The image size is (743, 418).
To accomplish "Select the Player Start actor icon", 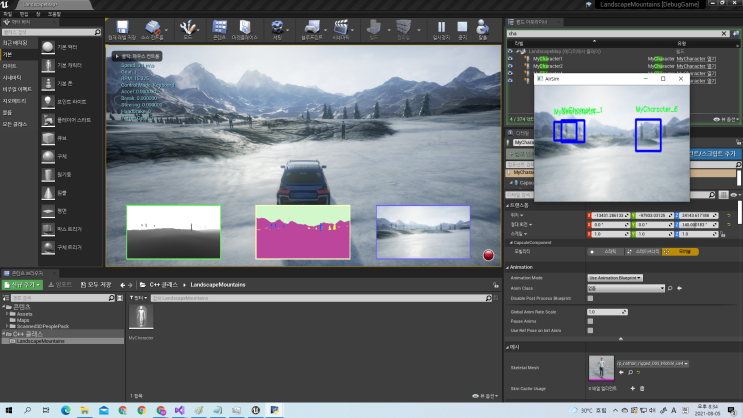I will [x=48, y=120].
